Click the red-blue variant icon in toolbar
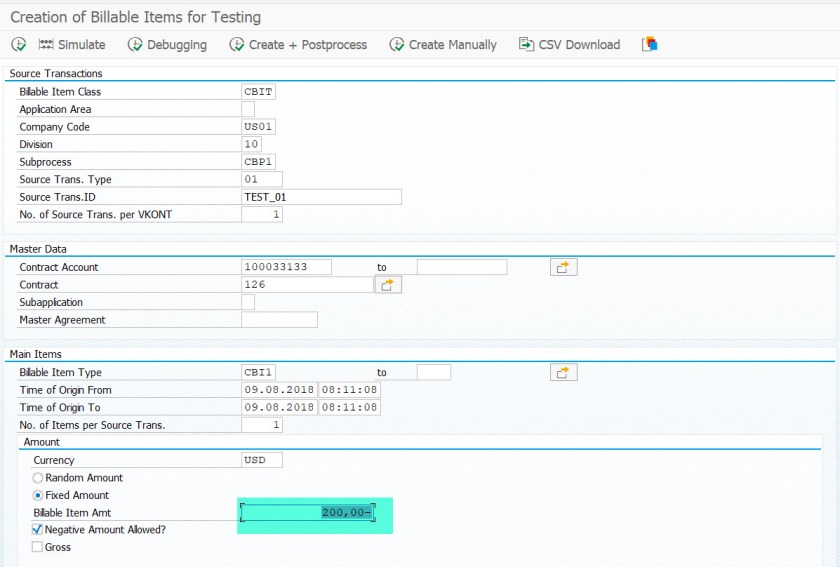This screenshot has height=567, width=840. [649, 44]
